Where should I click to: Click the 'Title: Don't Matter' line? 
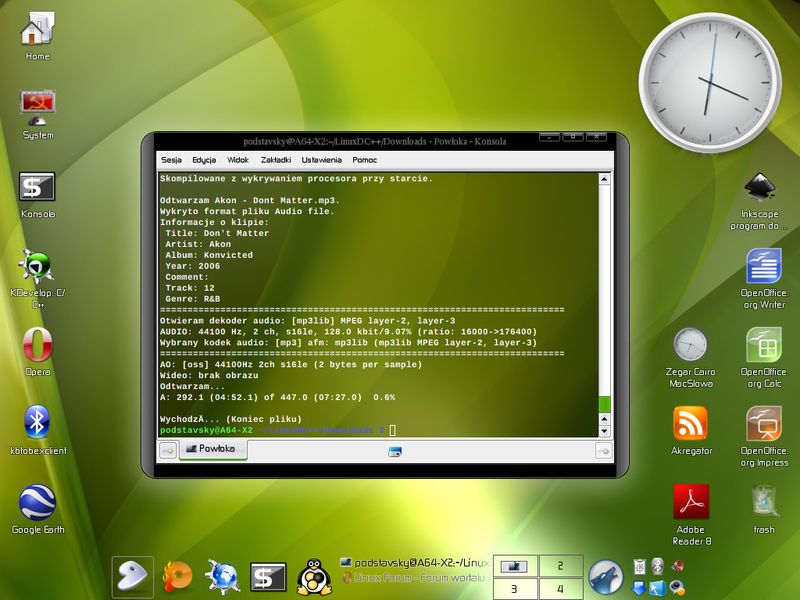[x=217, y=233]
